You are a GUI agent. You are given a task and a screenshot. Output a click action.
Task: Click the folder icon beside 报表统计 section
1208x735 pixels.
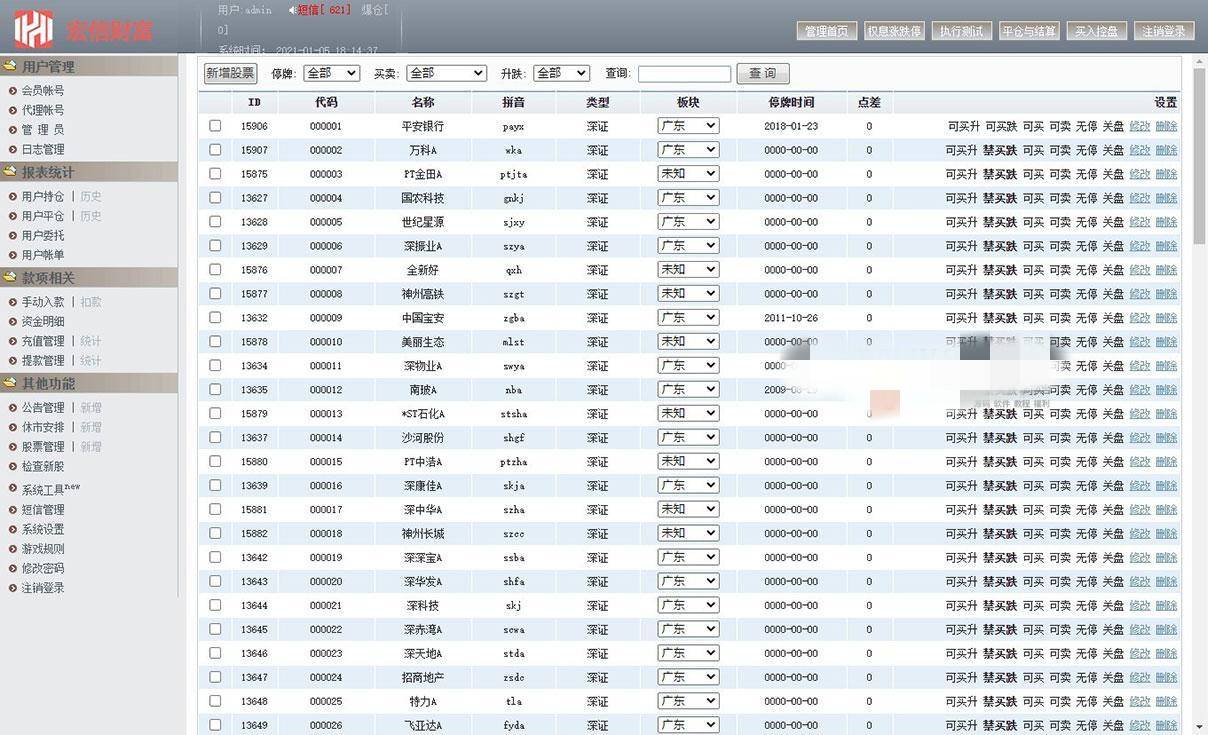(9, 173)
